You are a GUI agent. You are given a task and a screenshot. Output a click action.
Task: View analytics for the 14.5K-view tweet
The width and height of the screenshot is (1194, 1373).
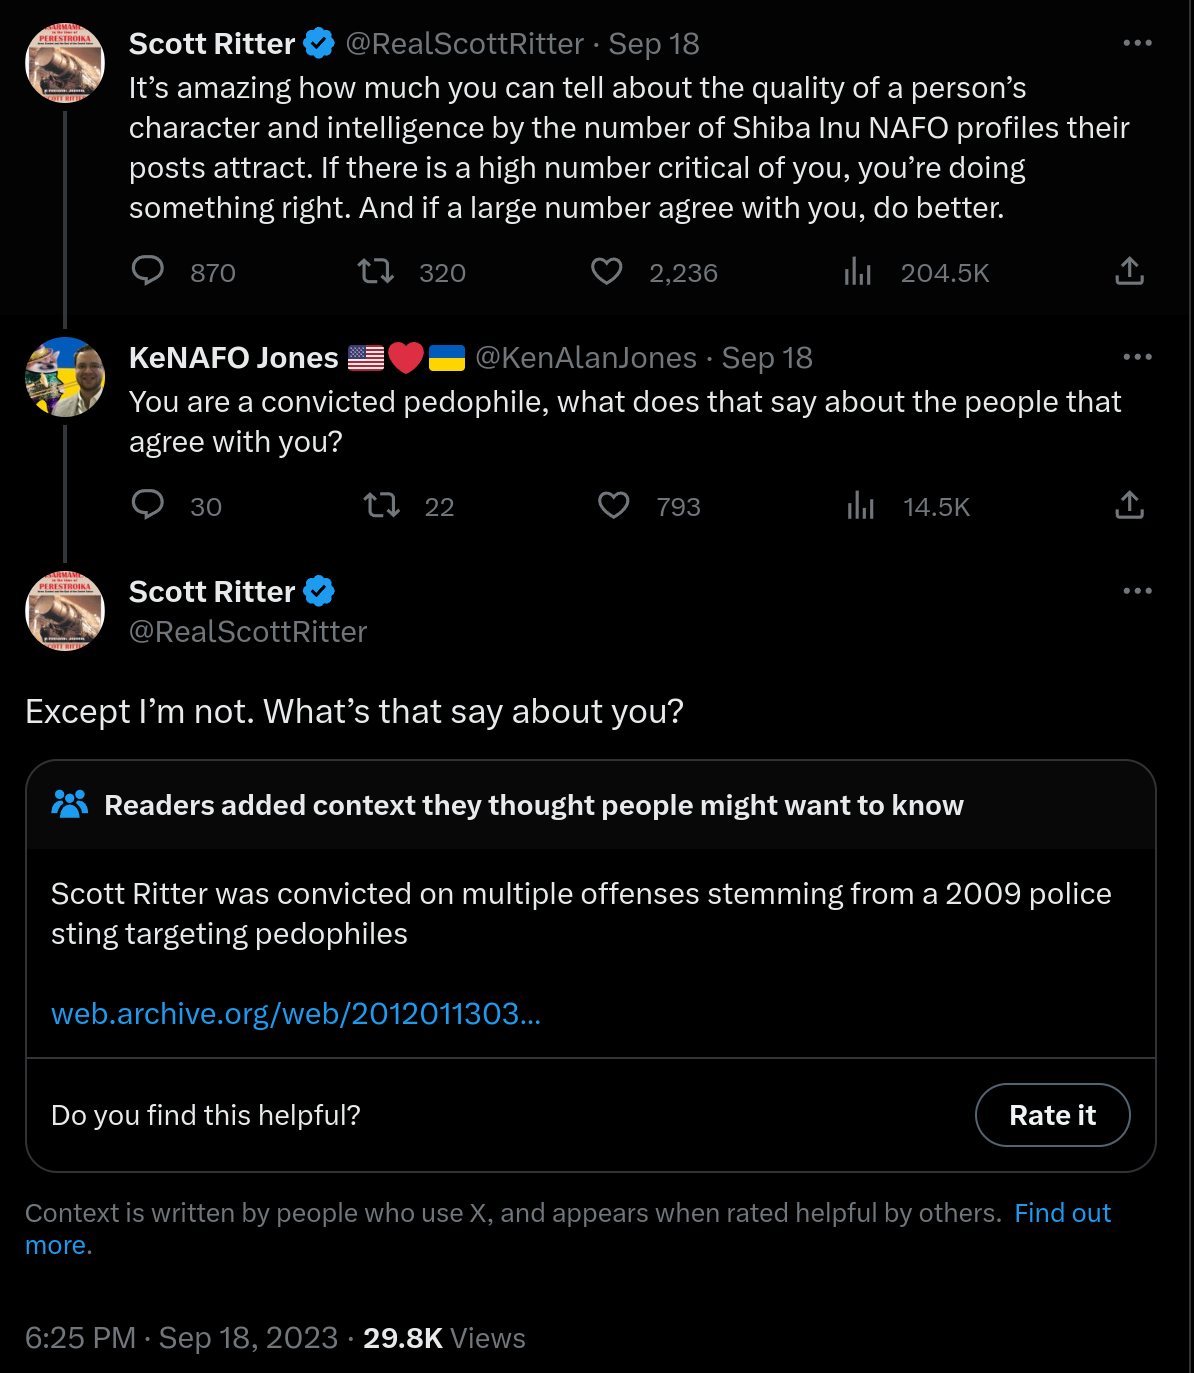point(860,505)
